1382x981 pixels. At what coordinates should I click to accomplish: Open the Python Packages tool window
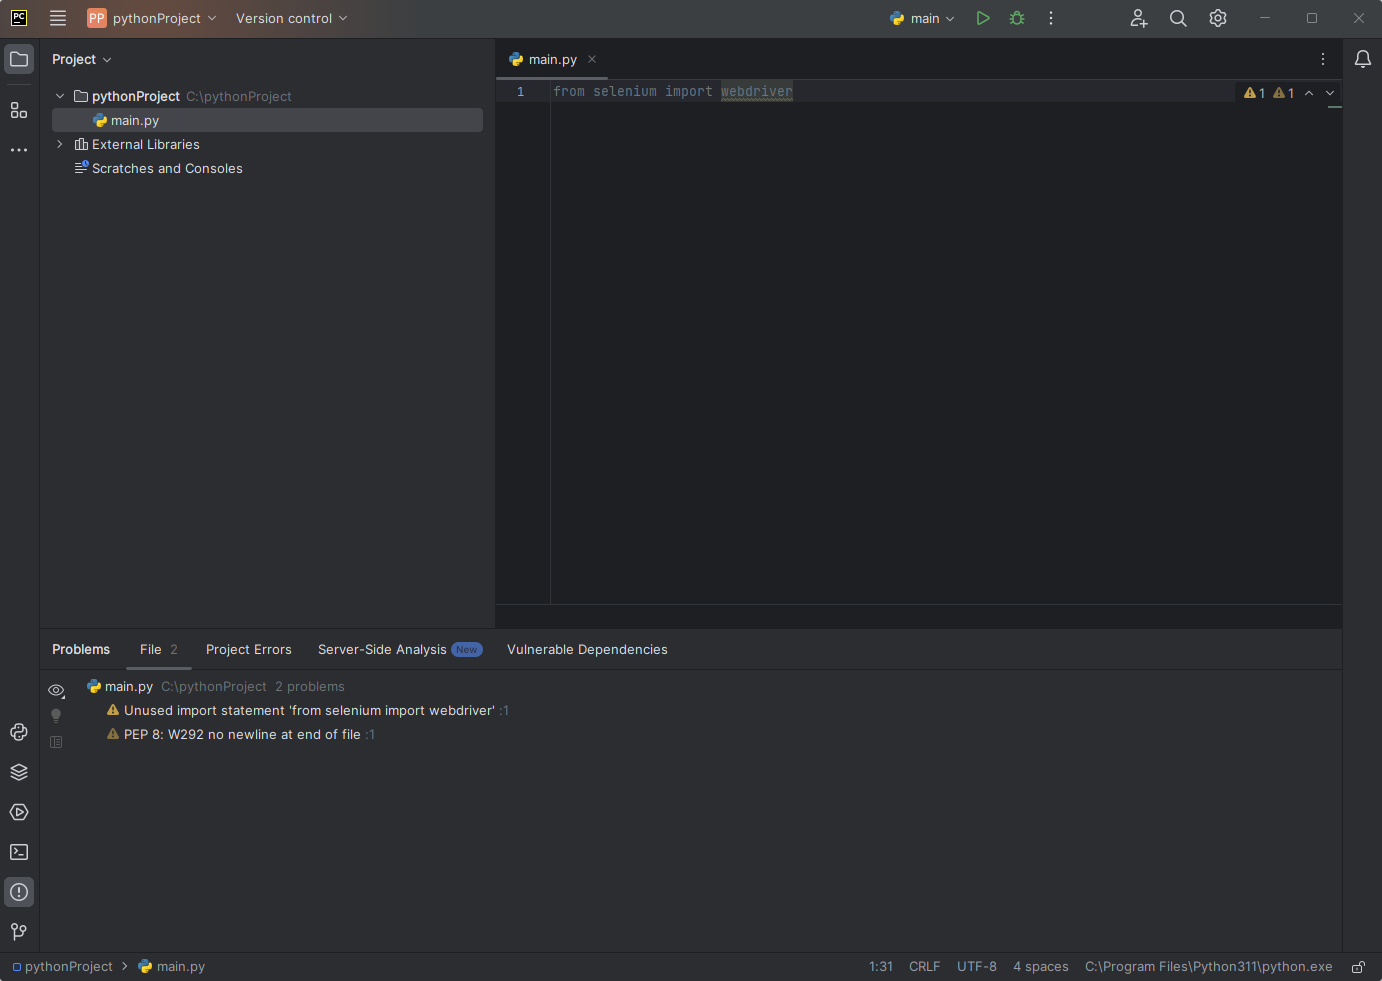tap(19, 772)
